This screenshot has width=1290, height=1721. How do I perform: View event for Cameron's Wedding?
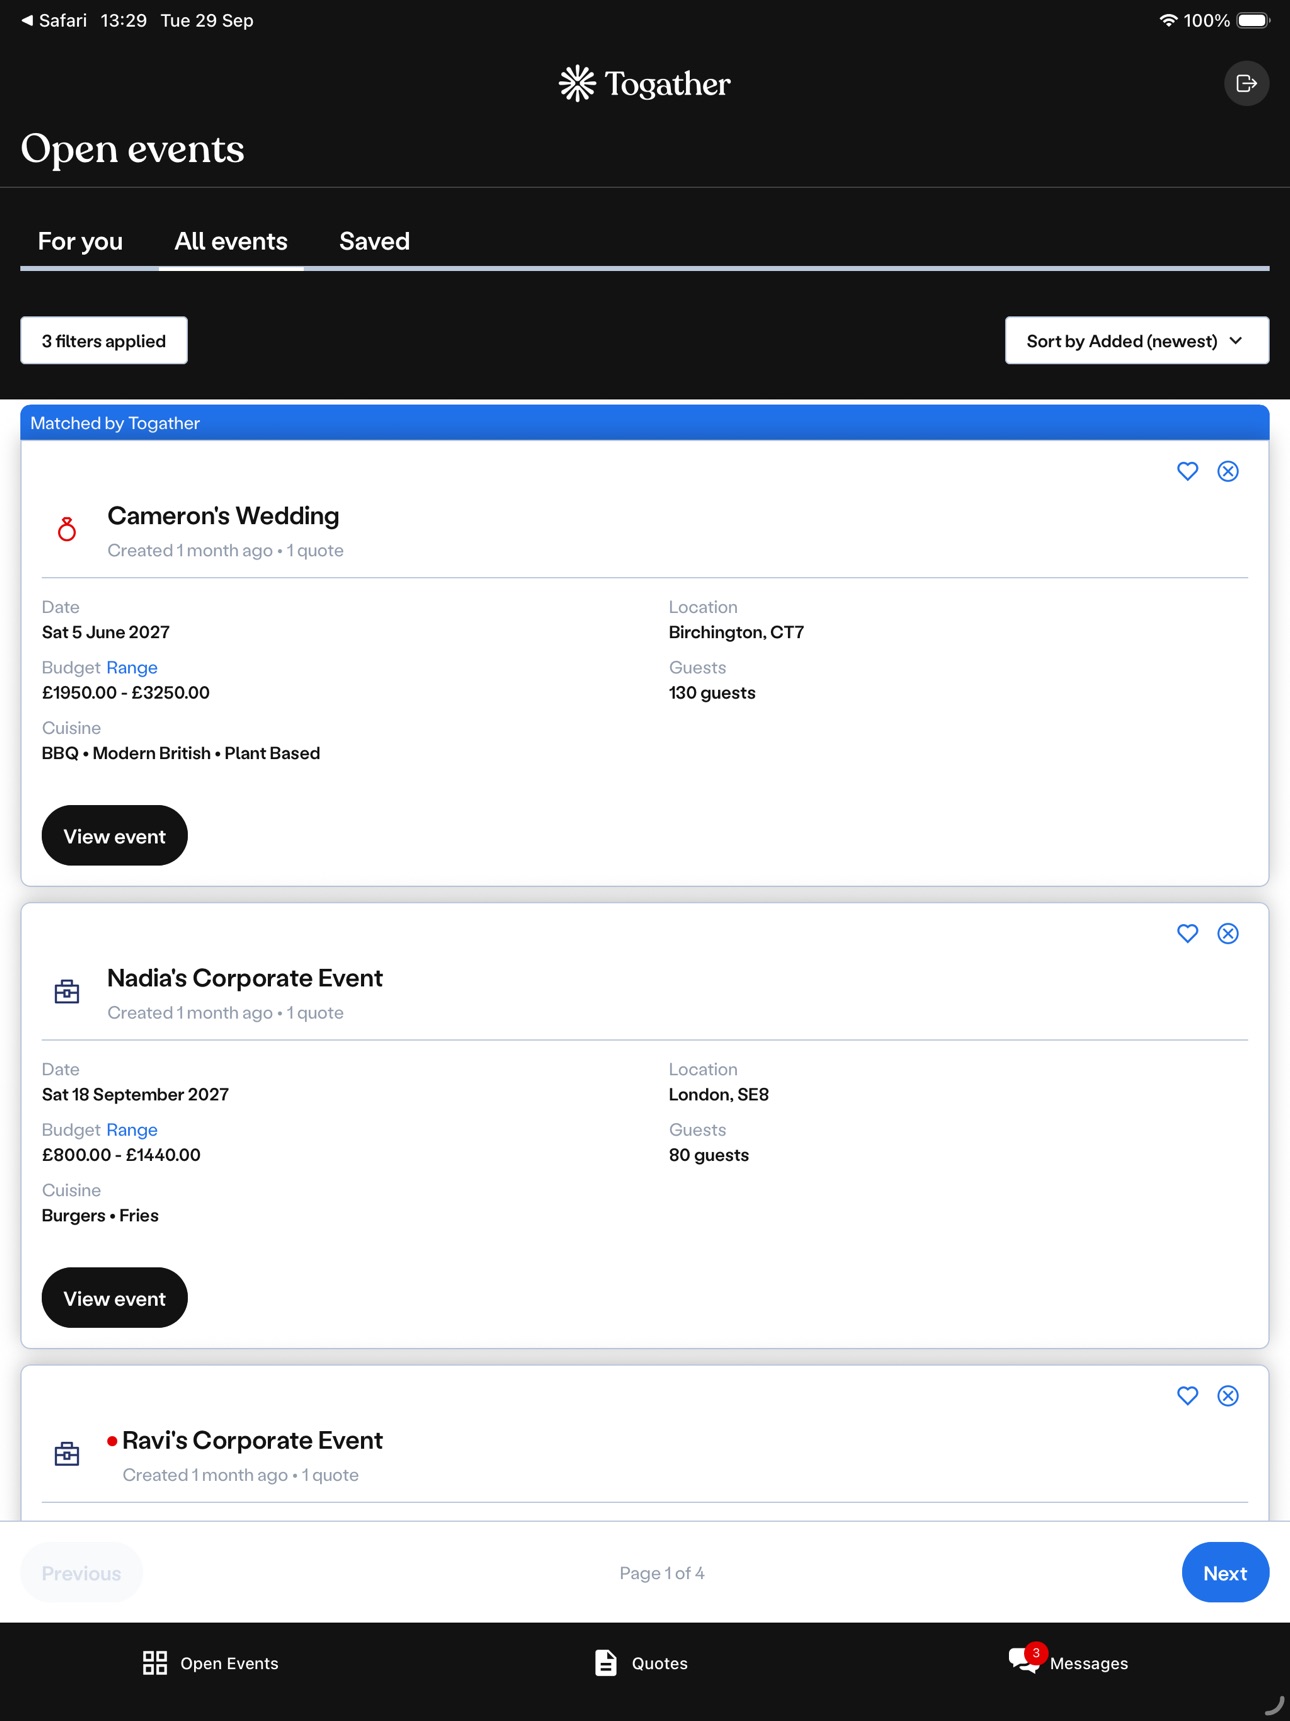(x=115, y=836)
